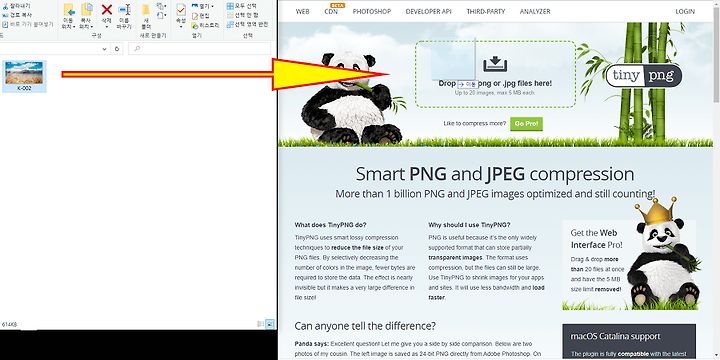Screen dimensions: 720x360
Task: Open the DEVELOPER API tab
Action: [x=428, y=11]
